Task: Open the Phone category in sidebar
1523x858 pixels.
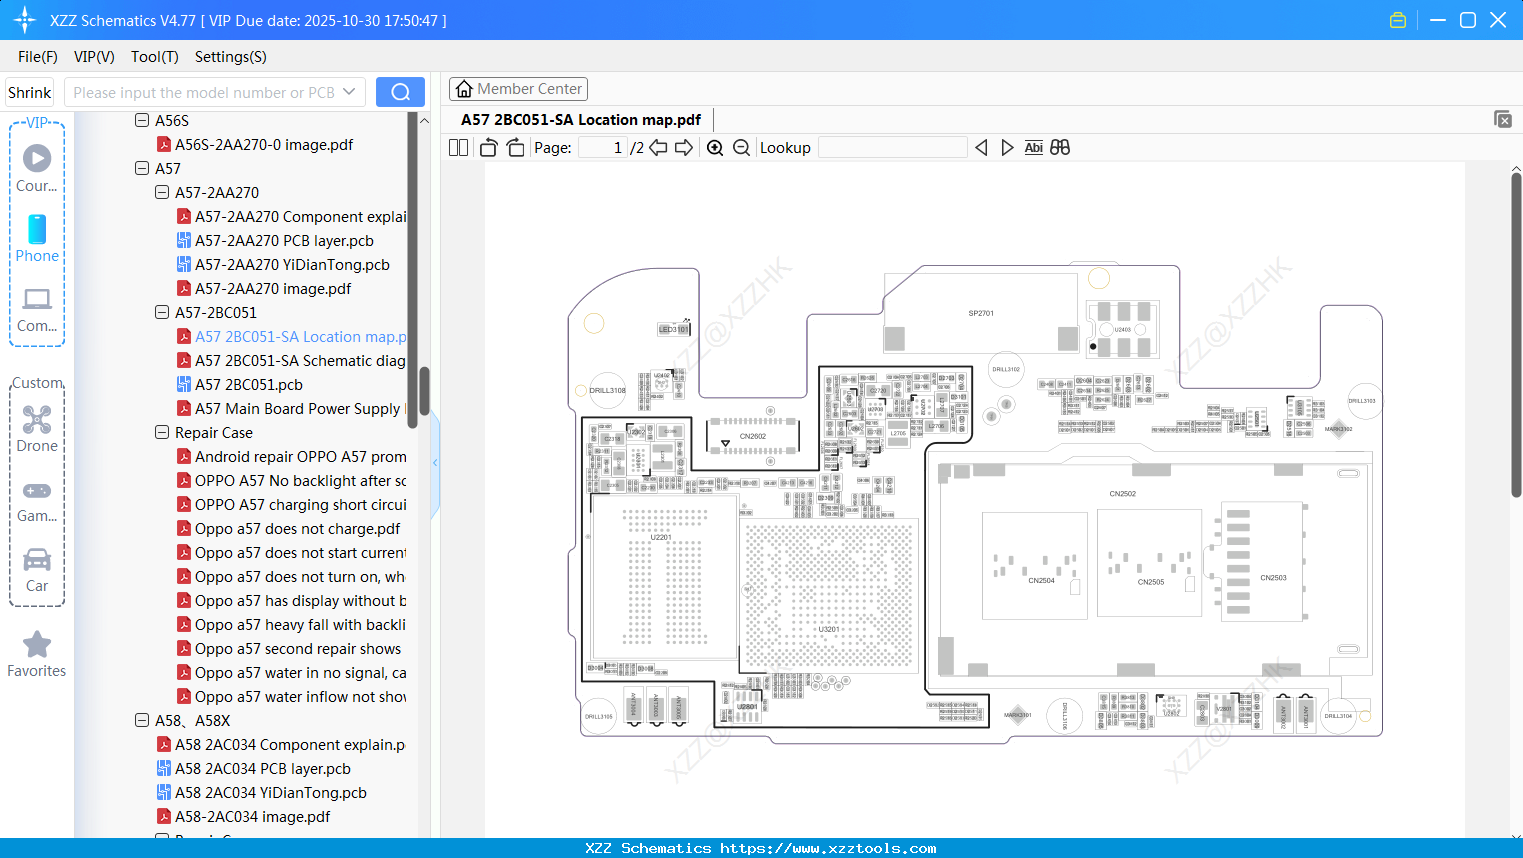Action: [x=37, y=238]
